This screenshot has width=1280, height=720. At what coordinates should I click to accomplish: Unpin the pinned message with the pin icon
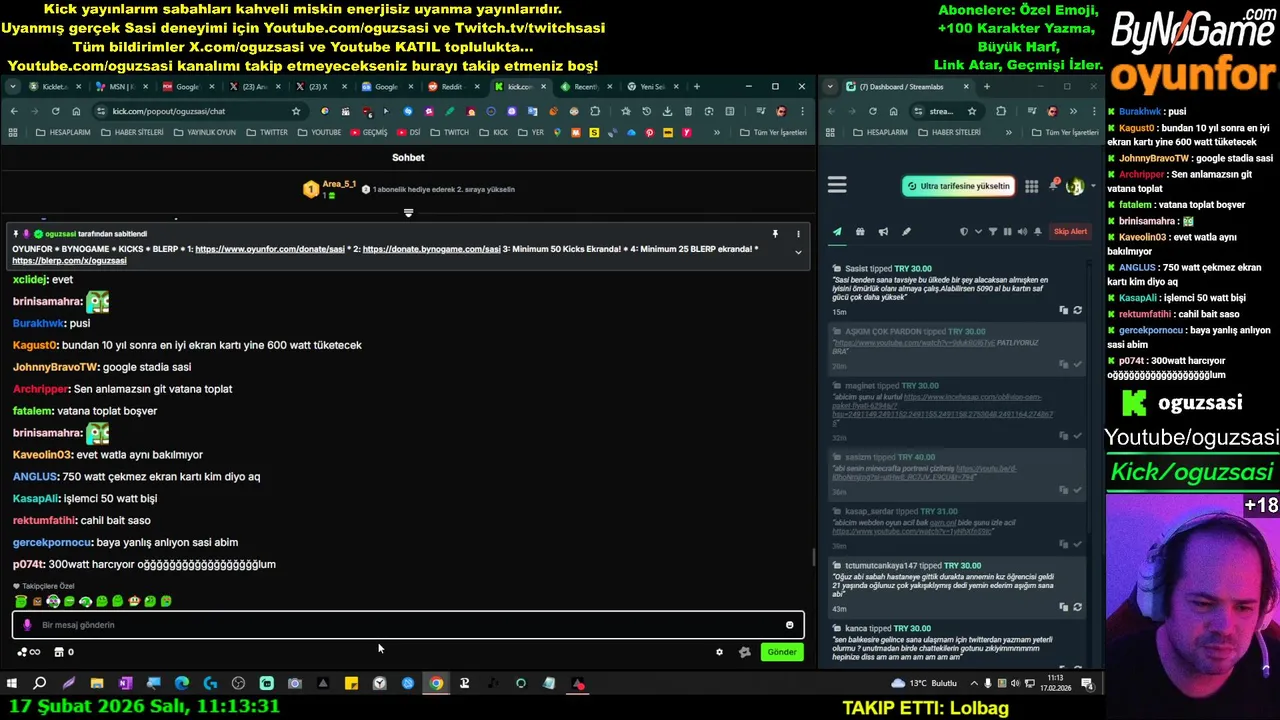click(774, 234)
